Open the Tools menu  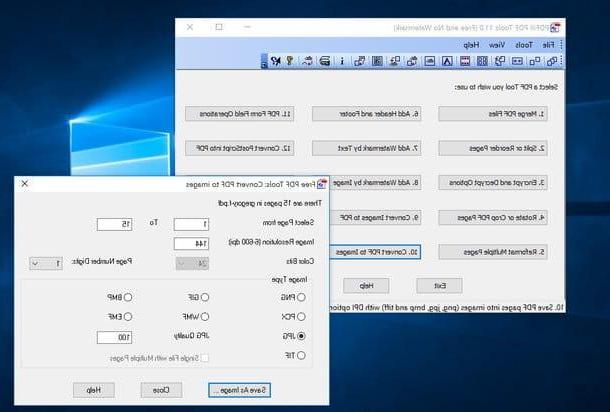[x=524, y=45]
